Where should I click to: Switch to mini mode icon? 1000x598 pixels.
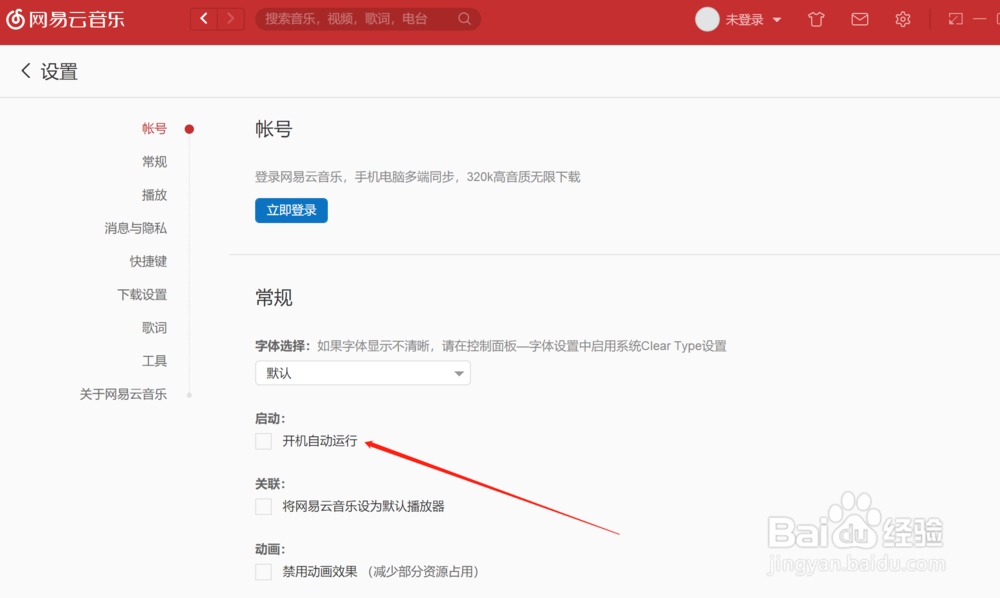click(x=955, y=19)
